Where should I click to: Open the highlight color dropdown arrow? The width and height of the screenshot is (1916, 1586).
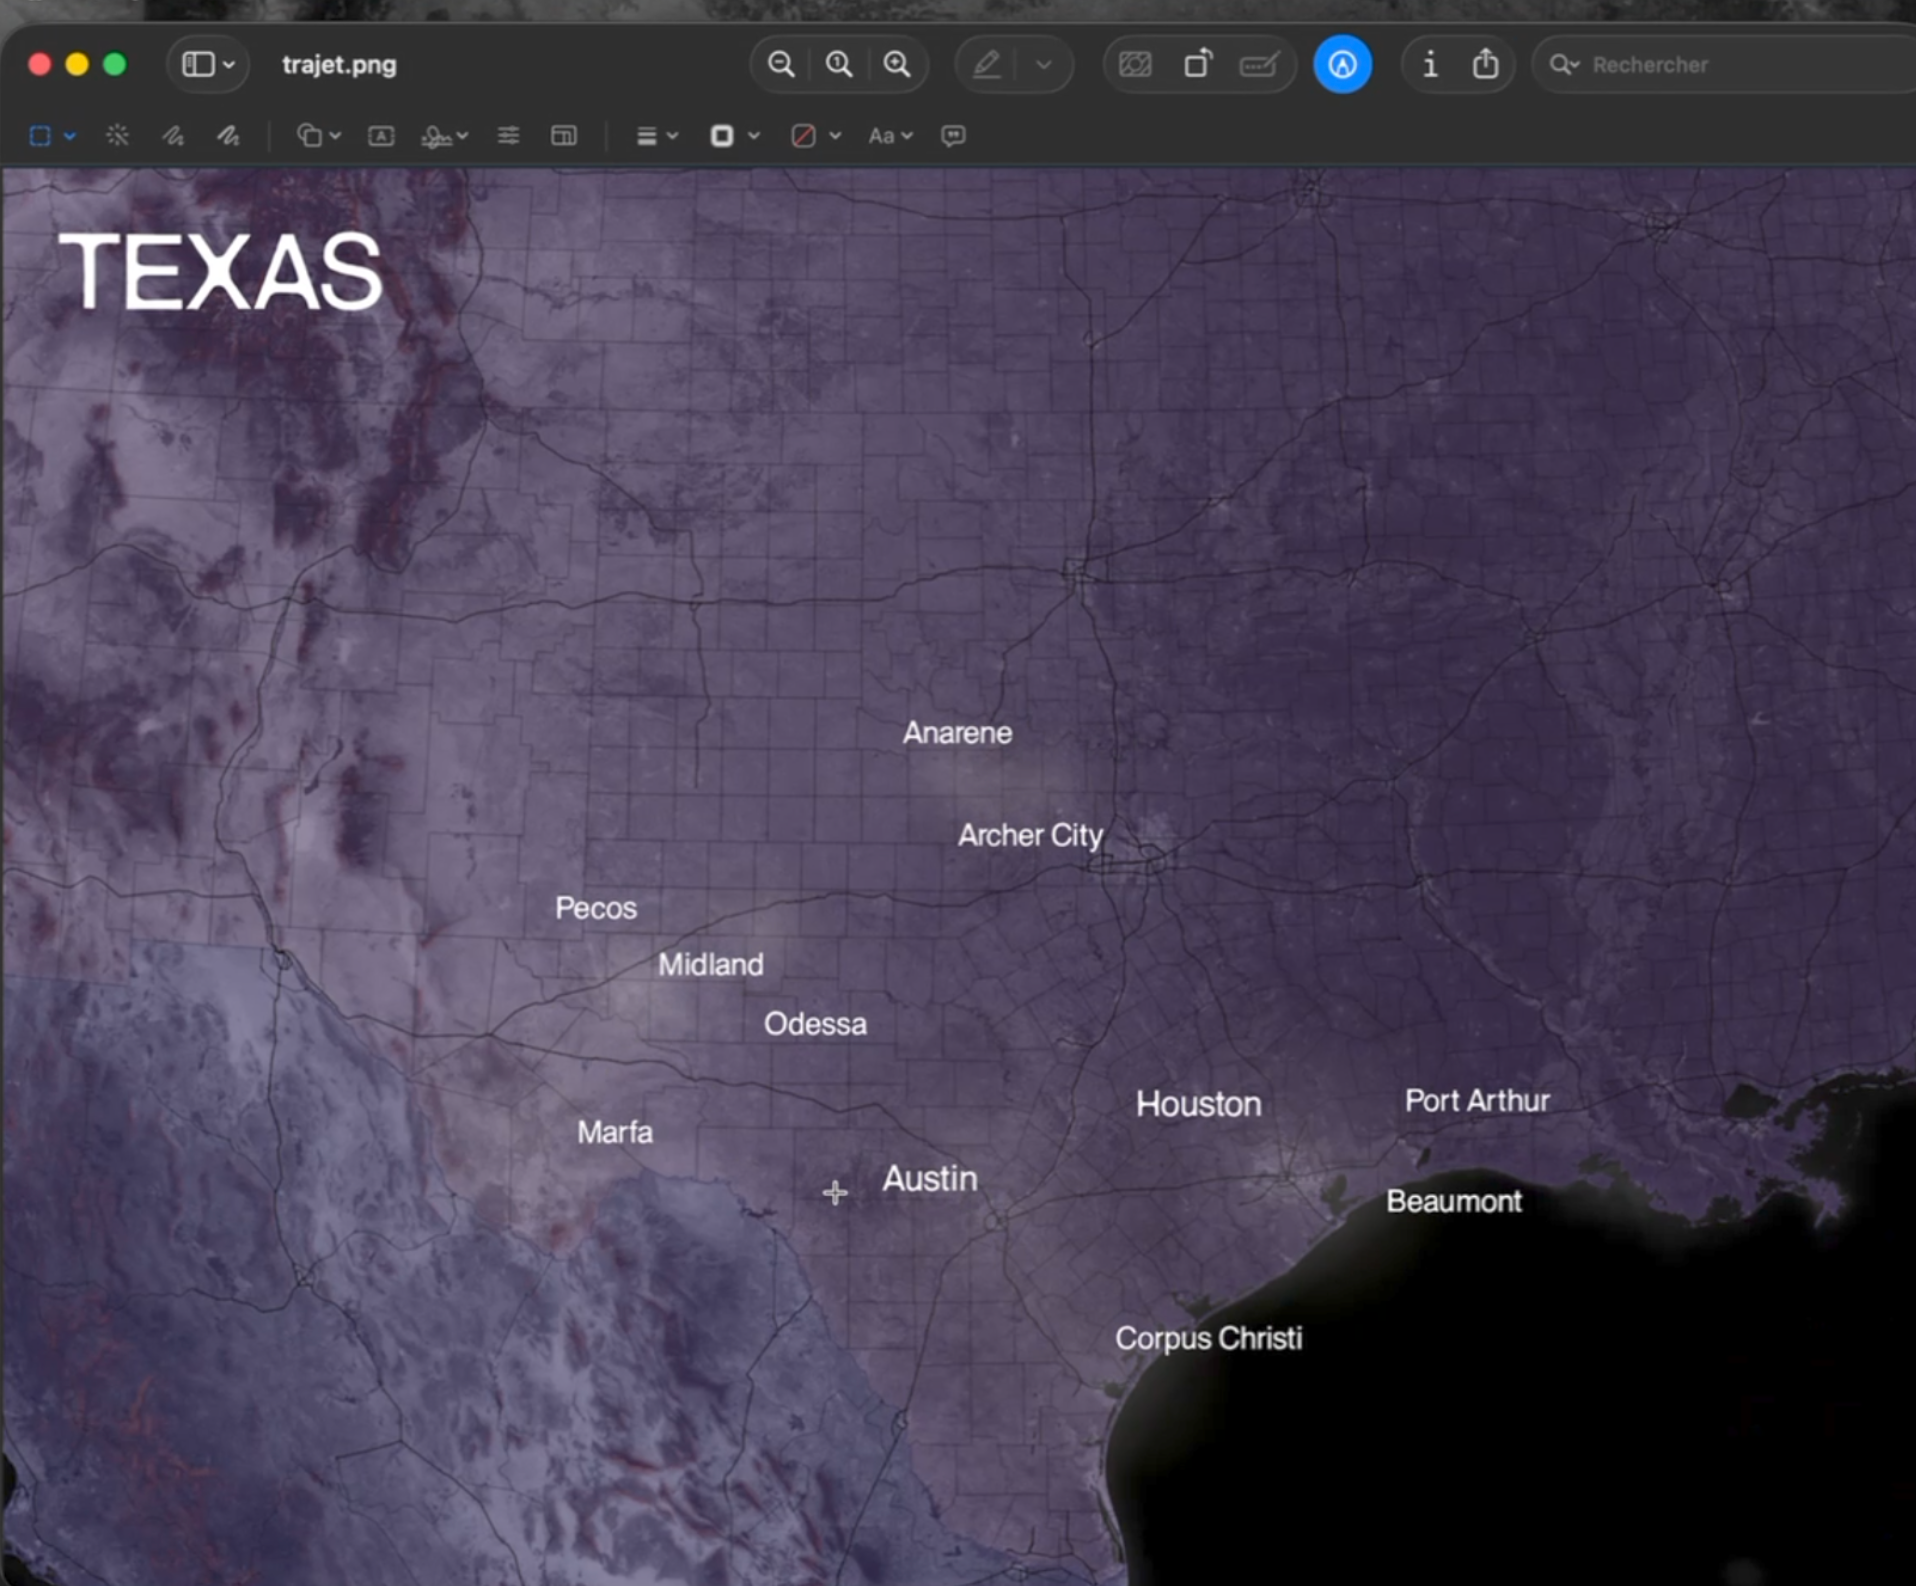point(1044,65)
